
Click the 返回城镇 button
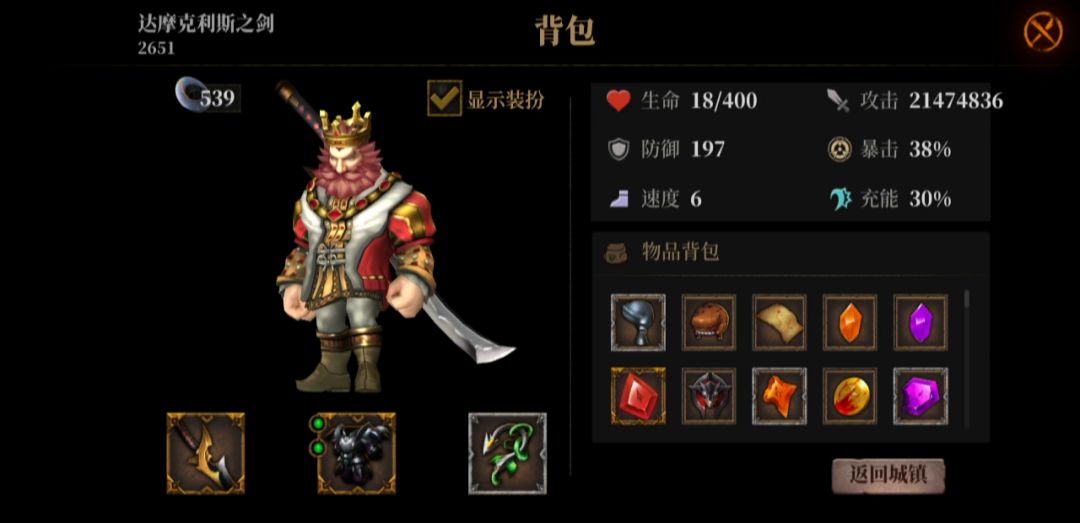[888, 475]
